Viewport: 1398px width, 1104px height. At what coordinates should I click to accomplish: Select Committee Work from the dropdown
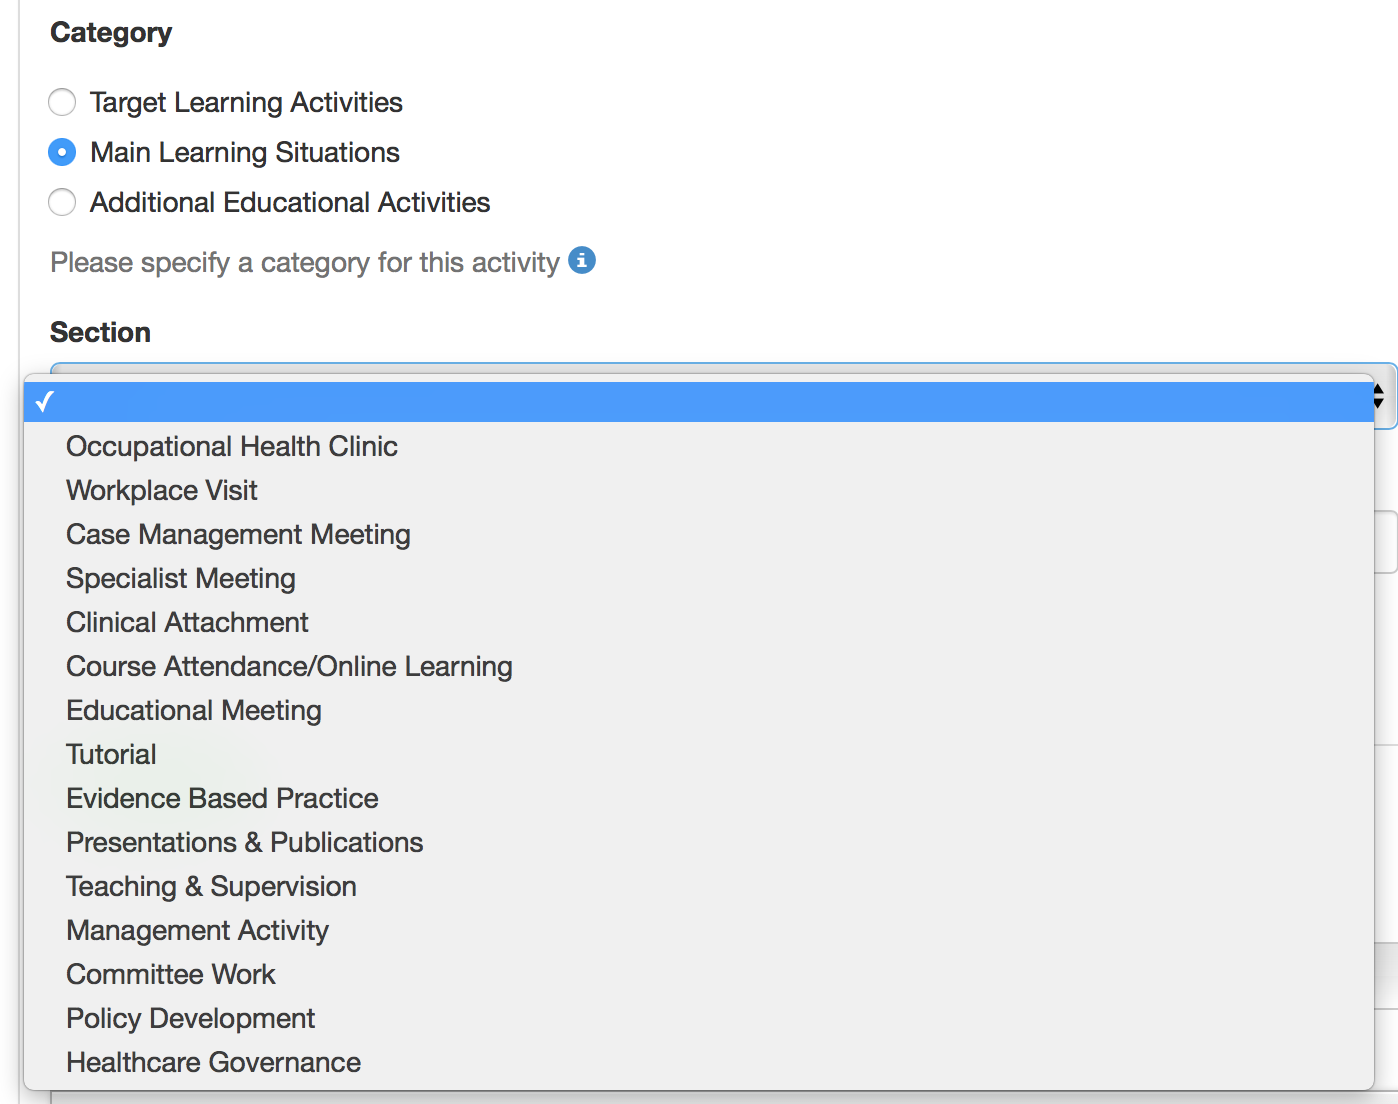699,974
